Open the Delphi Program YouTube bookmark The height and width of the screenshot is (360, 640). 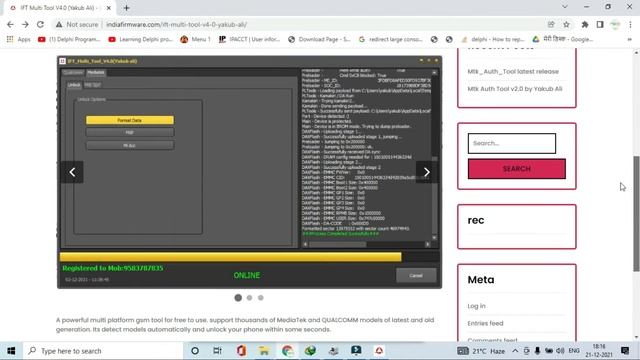[69, 39]
